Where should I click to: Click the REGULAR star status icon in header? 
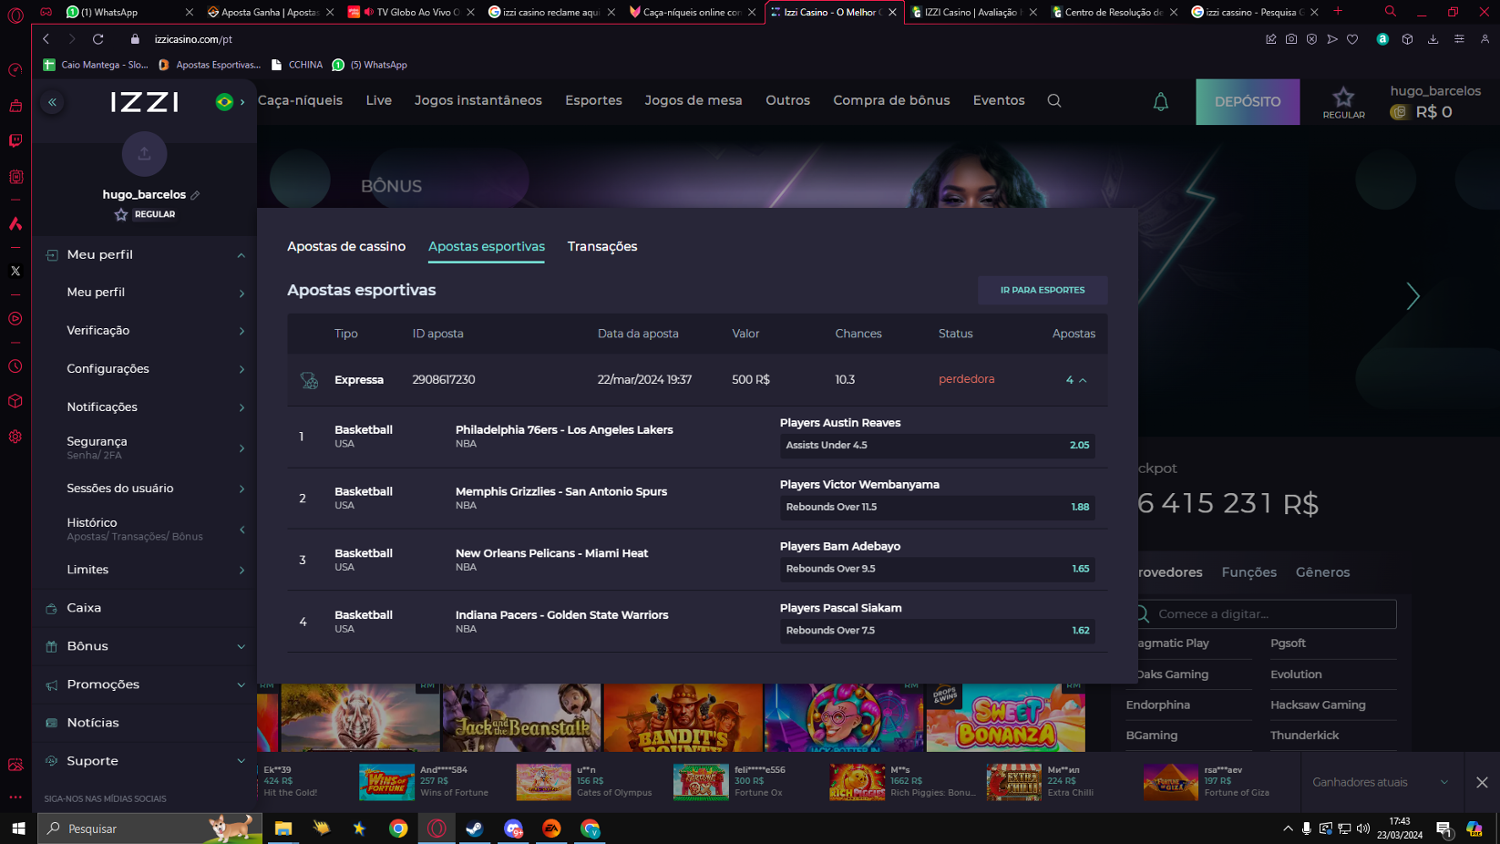pos(1343,102)
